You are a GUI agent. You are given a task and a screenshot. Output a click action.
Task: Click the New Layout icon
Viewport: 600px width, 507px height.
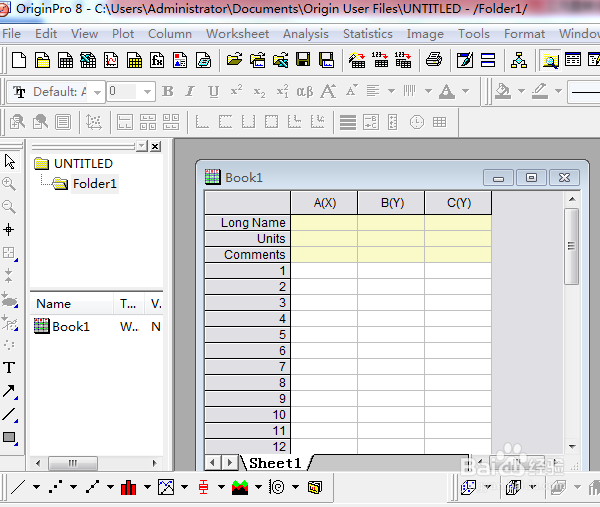coord(180,60)
